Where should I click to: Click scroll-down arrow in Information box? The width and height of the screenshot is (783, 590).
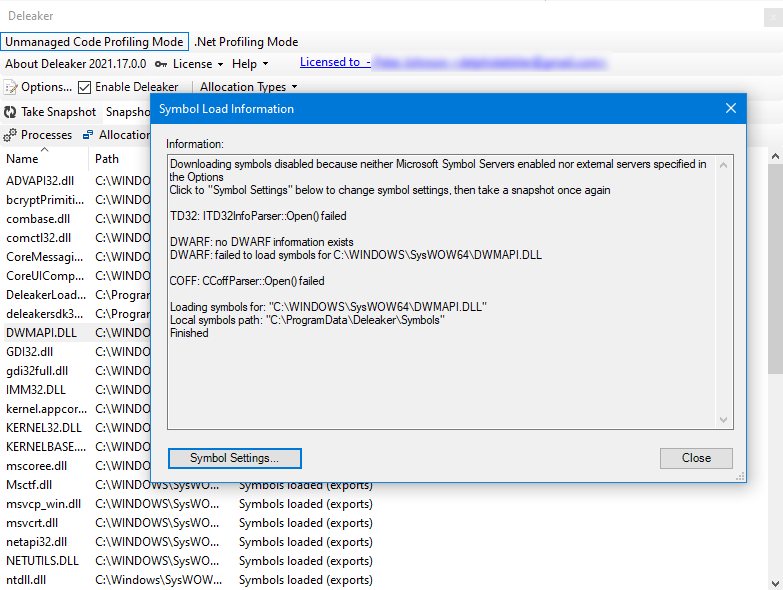tap(723, 420)
